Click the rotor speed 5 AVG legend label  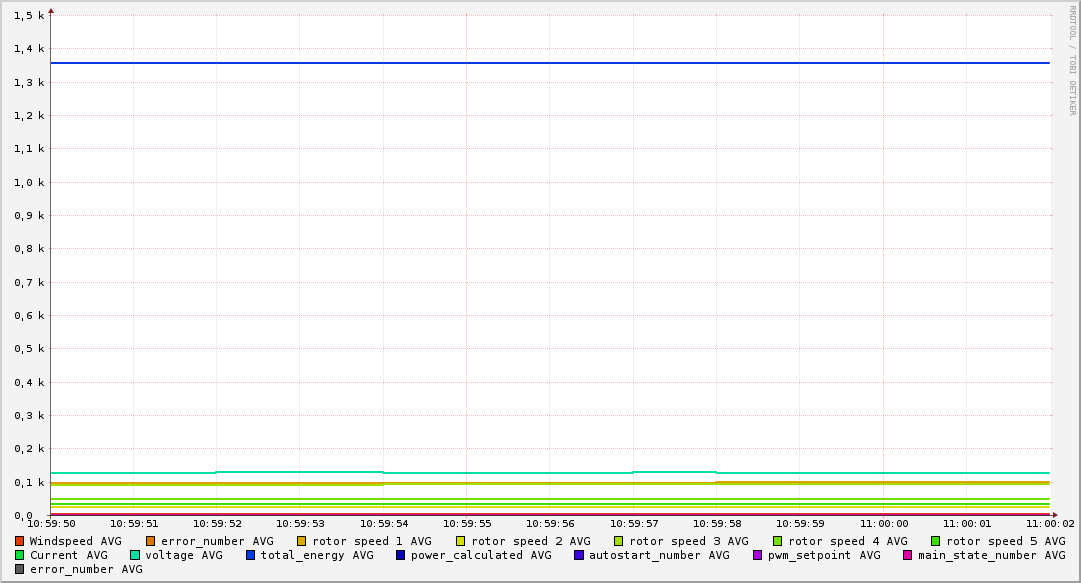tap(1005, 541)
